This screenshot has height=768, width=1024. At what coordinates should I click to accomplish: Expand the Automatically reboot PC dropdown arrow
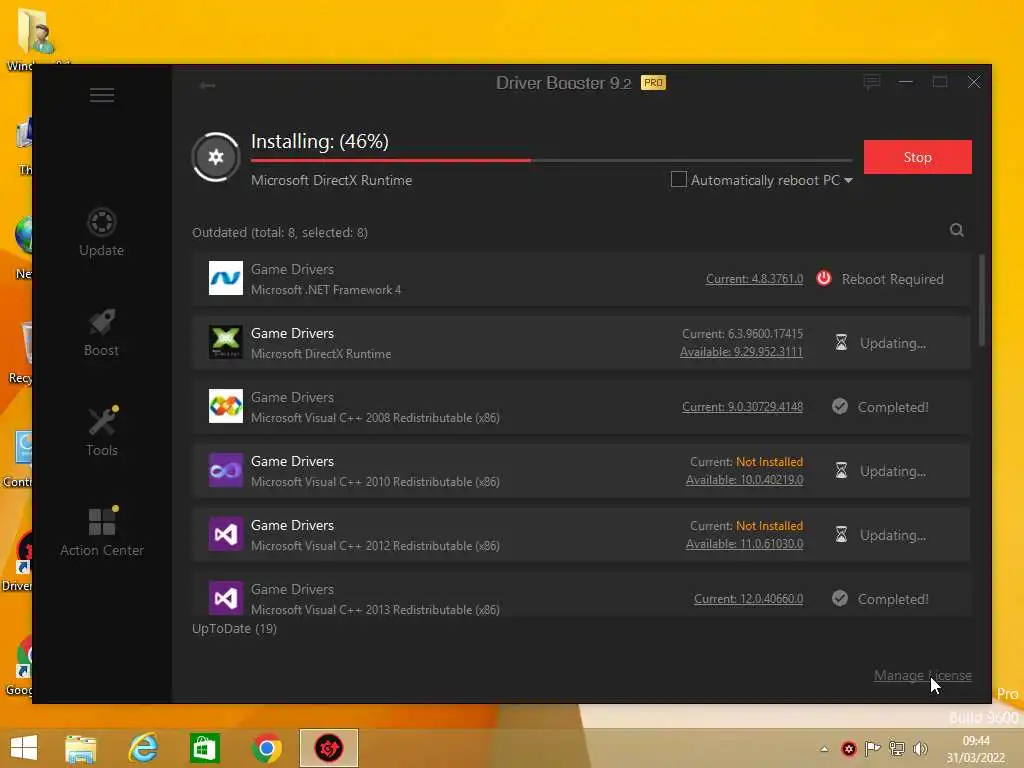pos(848,181)
